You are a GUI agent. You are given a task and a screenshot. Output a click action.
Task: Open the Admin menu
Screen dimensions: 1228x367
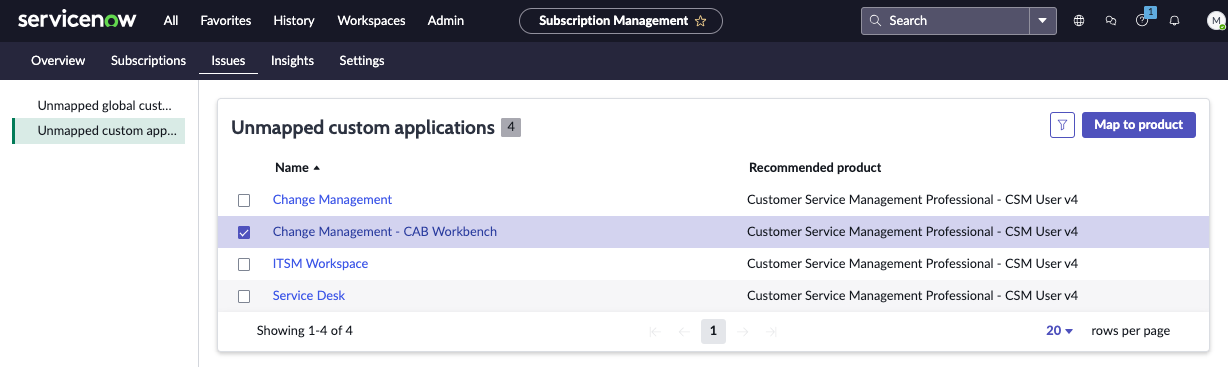[445, 20]
